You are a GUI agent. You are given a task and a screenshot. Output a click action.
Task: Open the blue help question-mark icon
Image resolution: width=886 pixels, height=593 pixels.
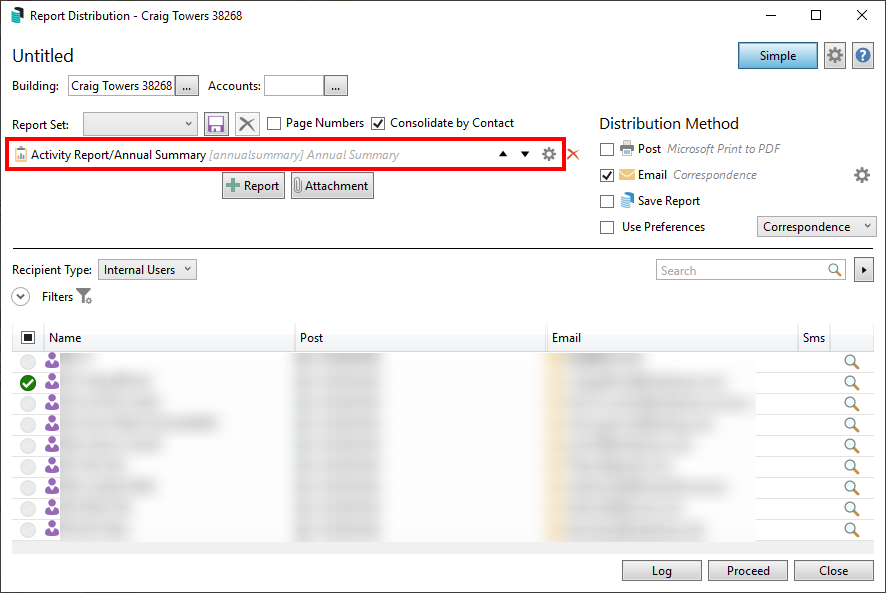[x=863, y=56]
